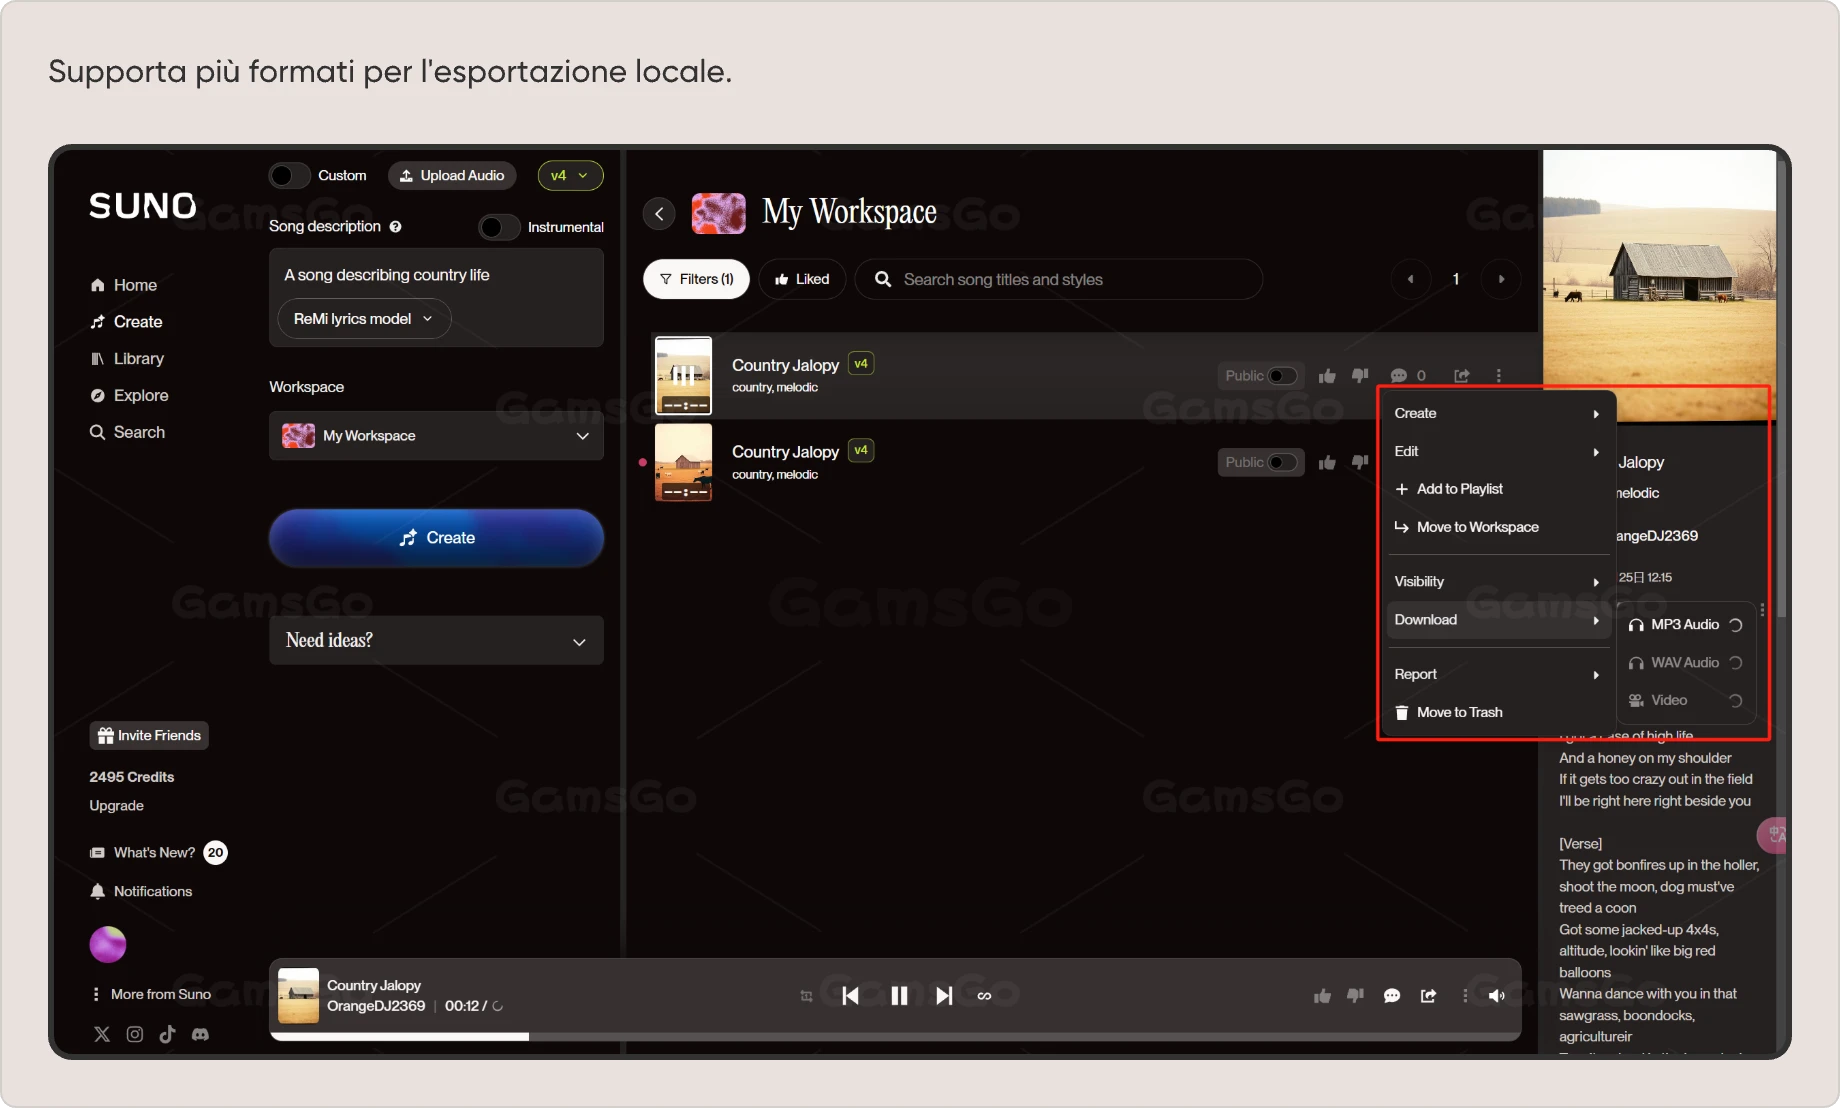Open the Filters (1) button
Viewport: 1840px width, 1108px height.
tap(696, 279)
